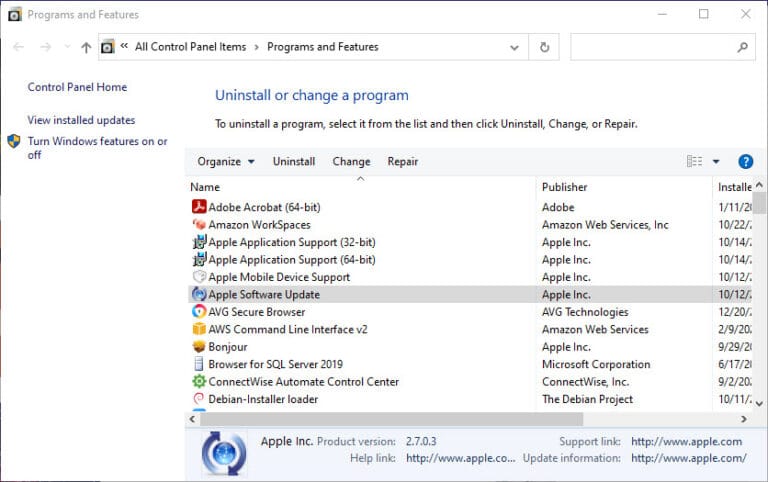The width and height of the screenshot is (768, 482).
Task: Open Turn Windows features on or off
Action: pyautogui.click(x=97, y=147)
